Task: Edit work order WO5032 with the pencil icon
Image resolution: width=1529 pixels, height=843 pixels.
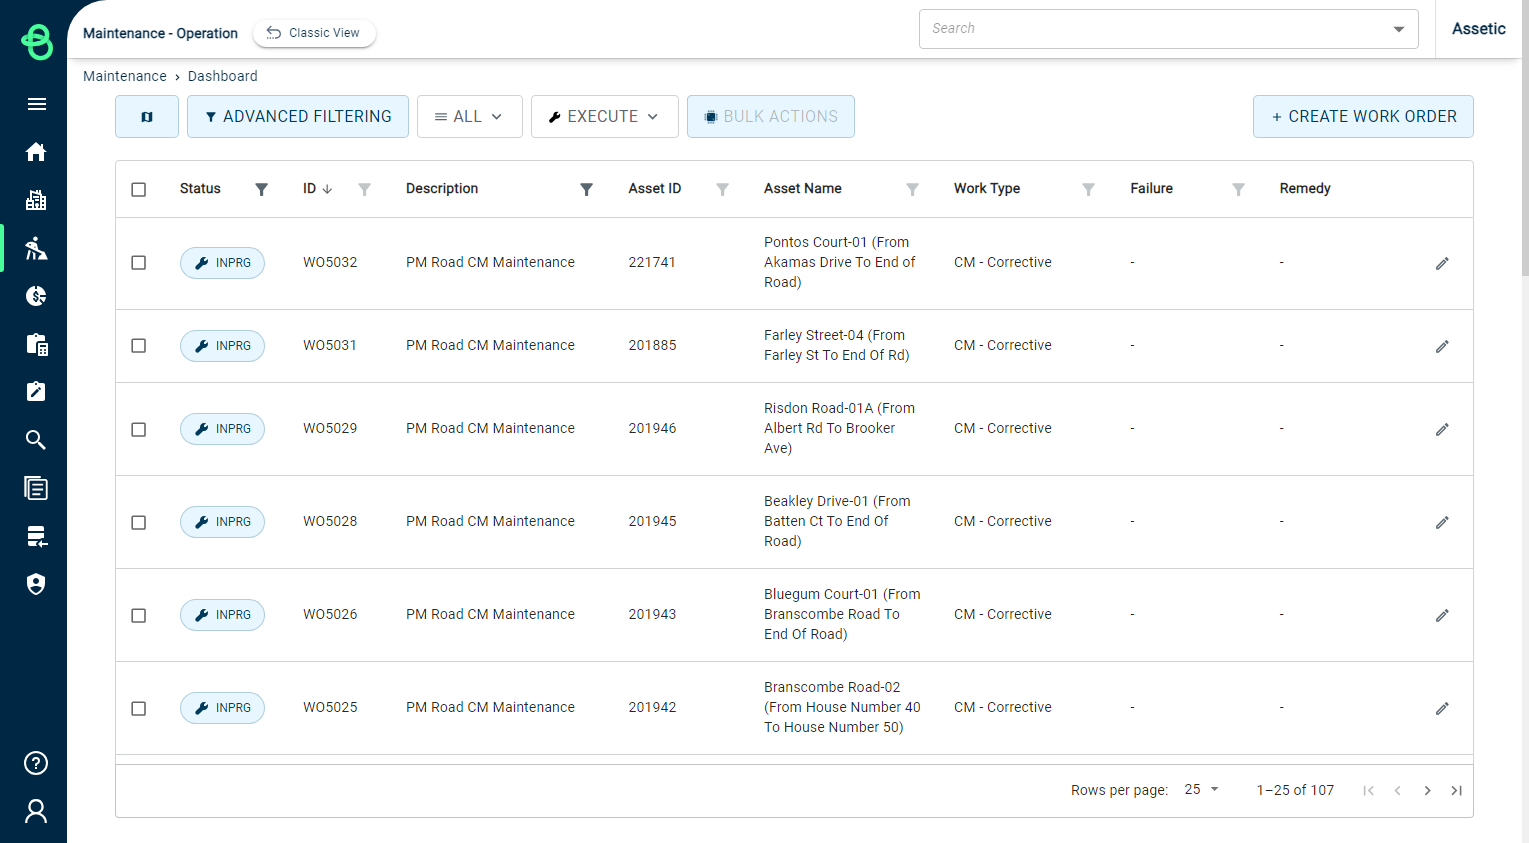Action: pyautogui.click(x=1442, y=263)
